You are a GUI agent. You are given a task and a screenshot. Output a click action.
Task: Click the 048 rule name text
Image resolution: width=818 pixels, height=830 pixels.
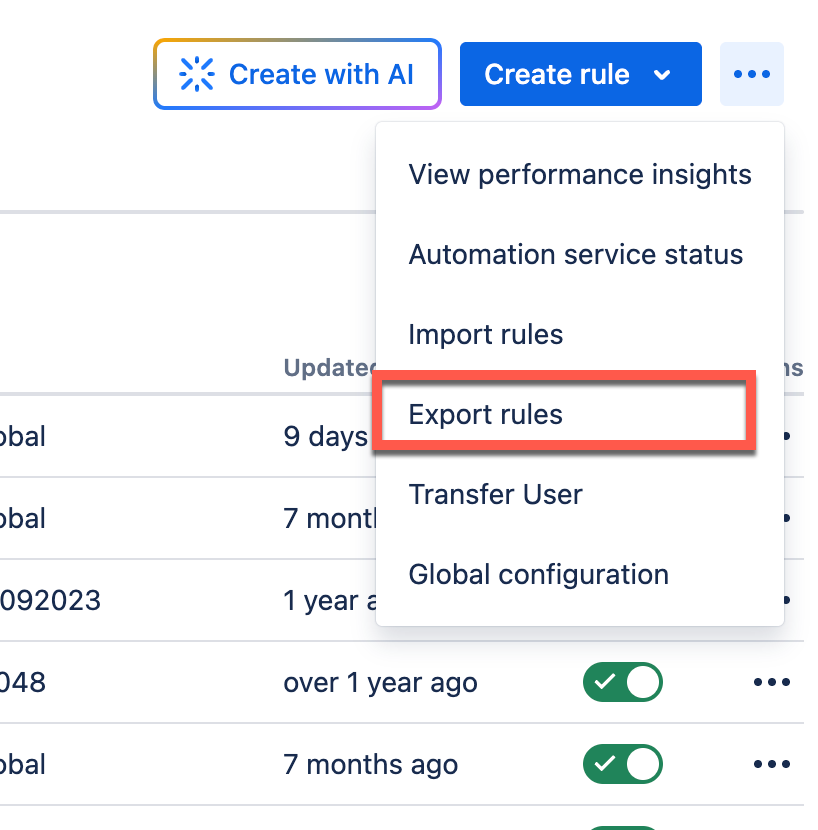(23, 682)
